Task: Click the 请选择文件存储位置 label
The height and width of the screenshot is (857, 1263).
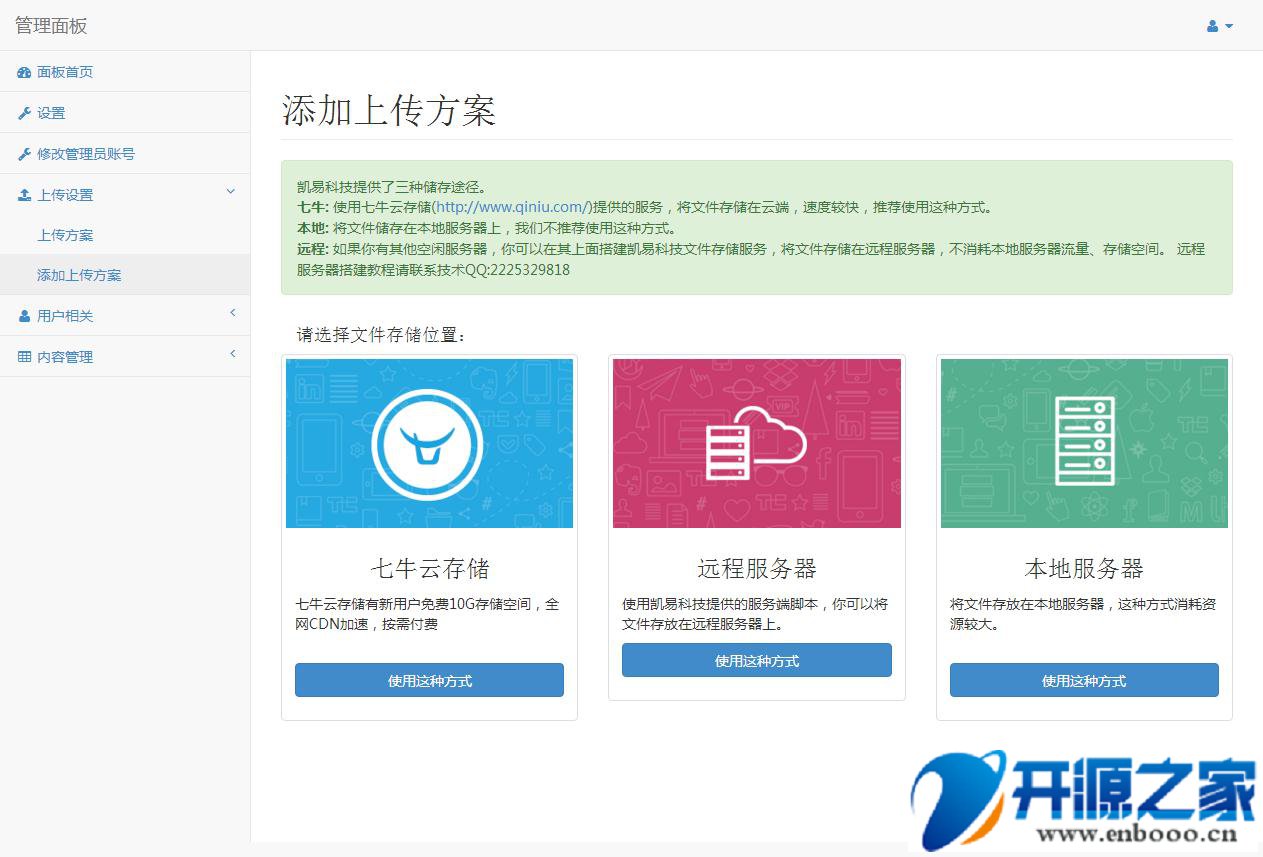Action: coord(382,335)
